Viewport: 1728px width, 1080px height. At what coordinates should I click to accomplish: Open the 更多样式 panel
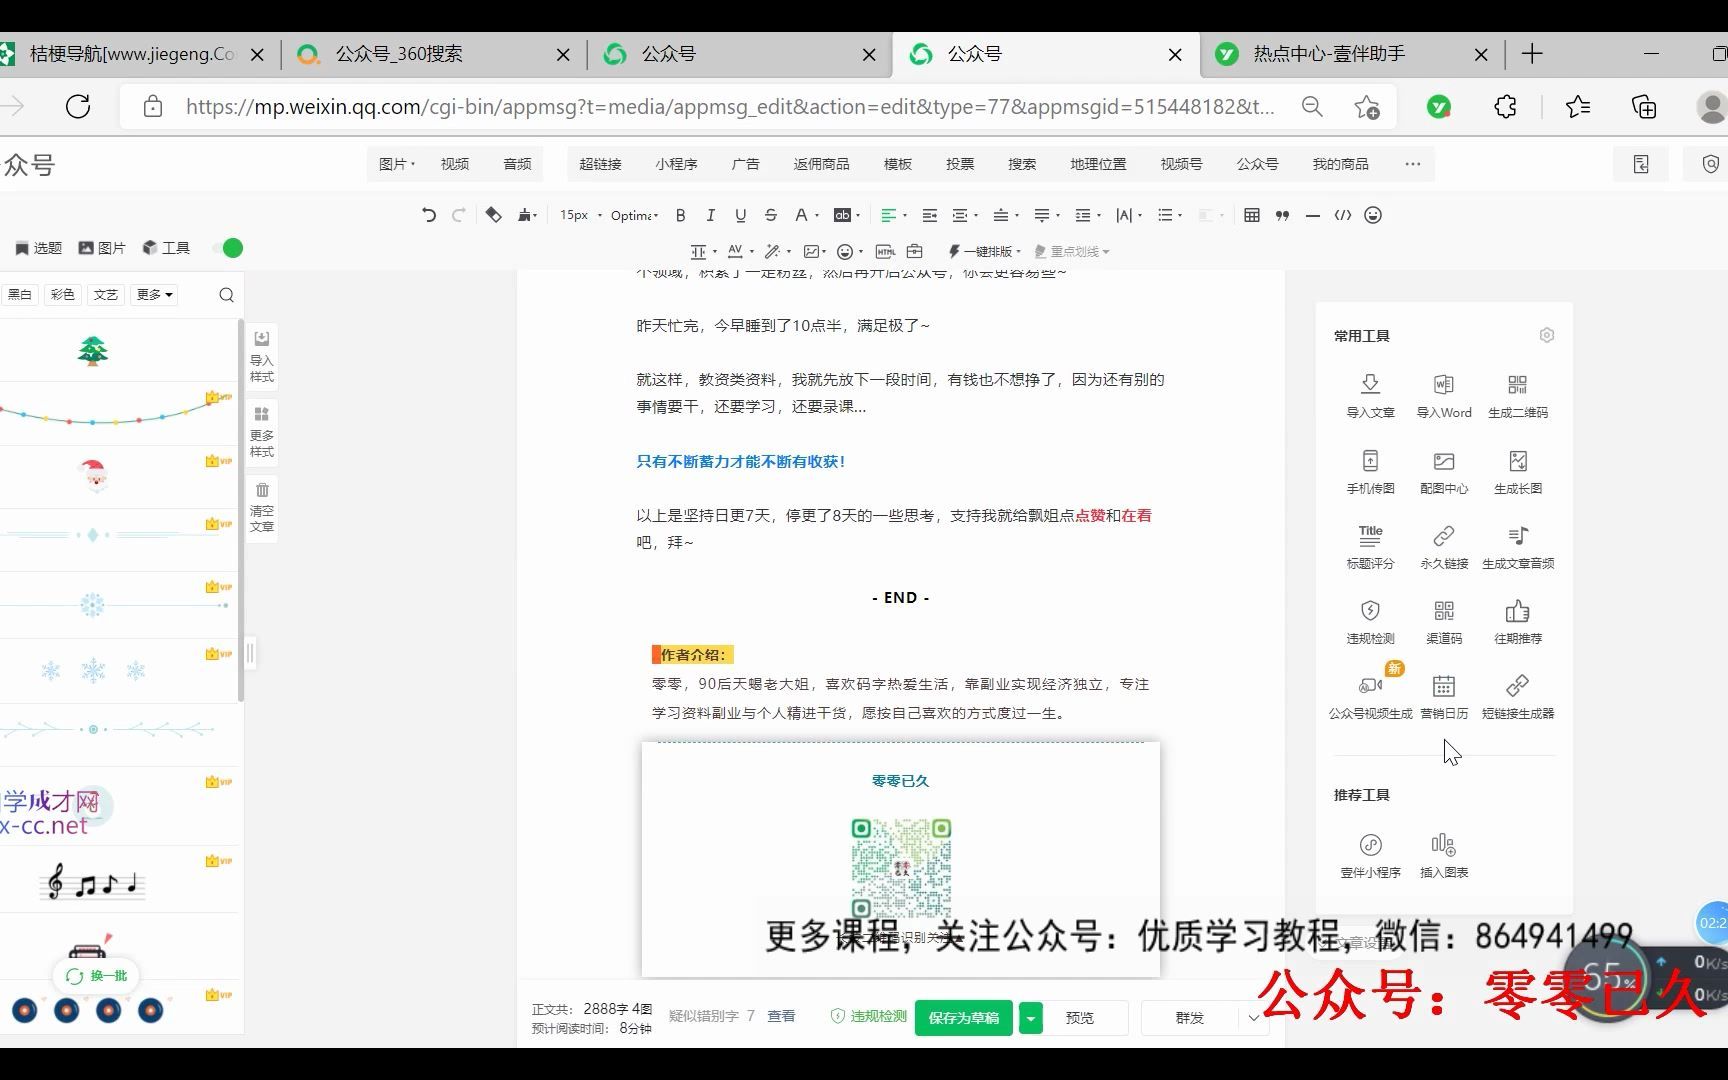tap(262, 432)
